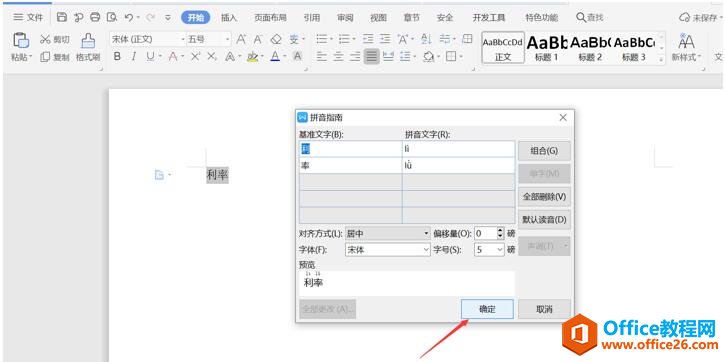
Task: Click the sort A-Z icon
Action: [426, 39]
